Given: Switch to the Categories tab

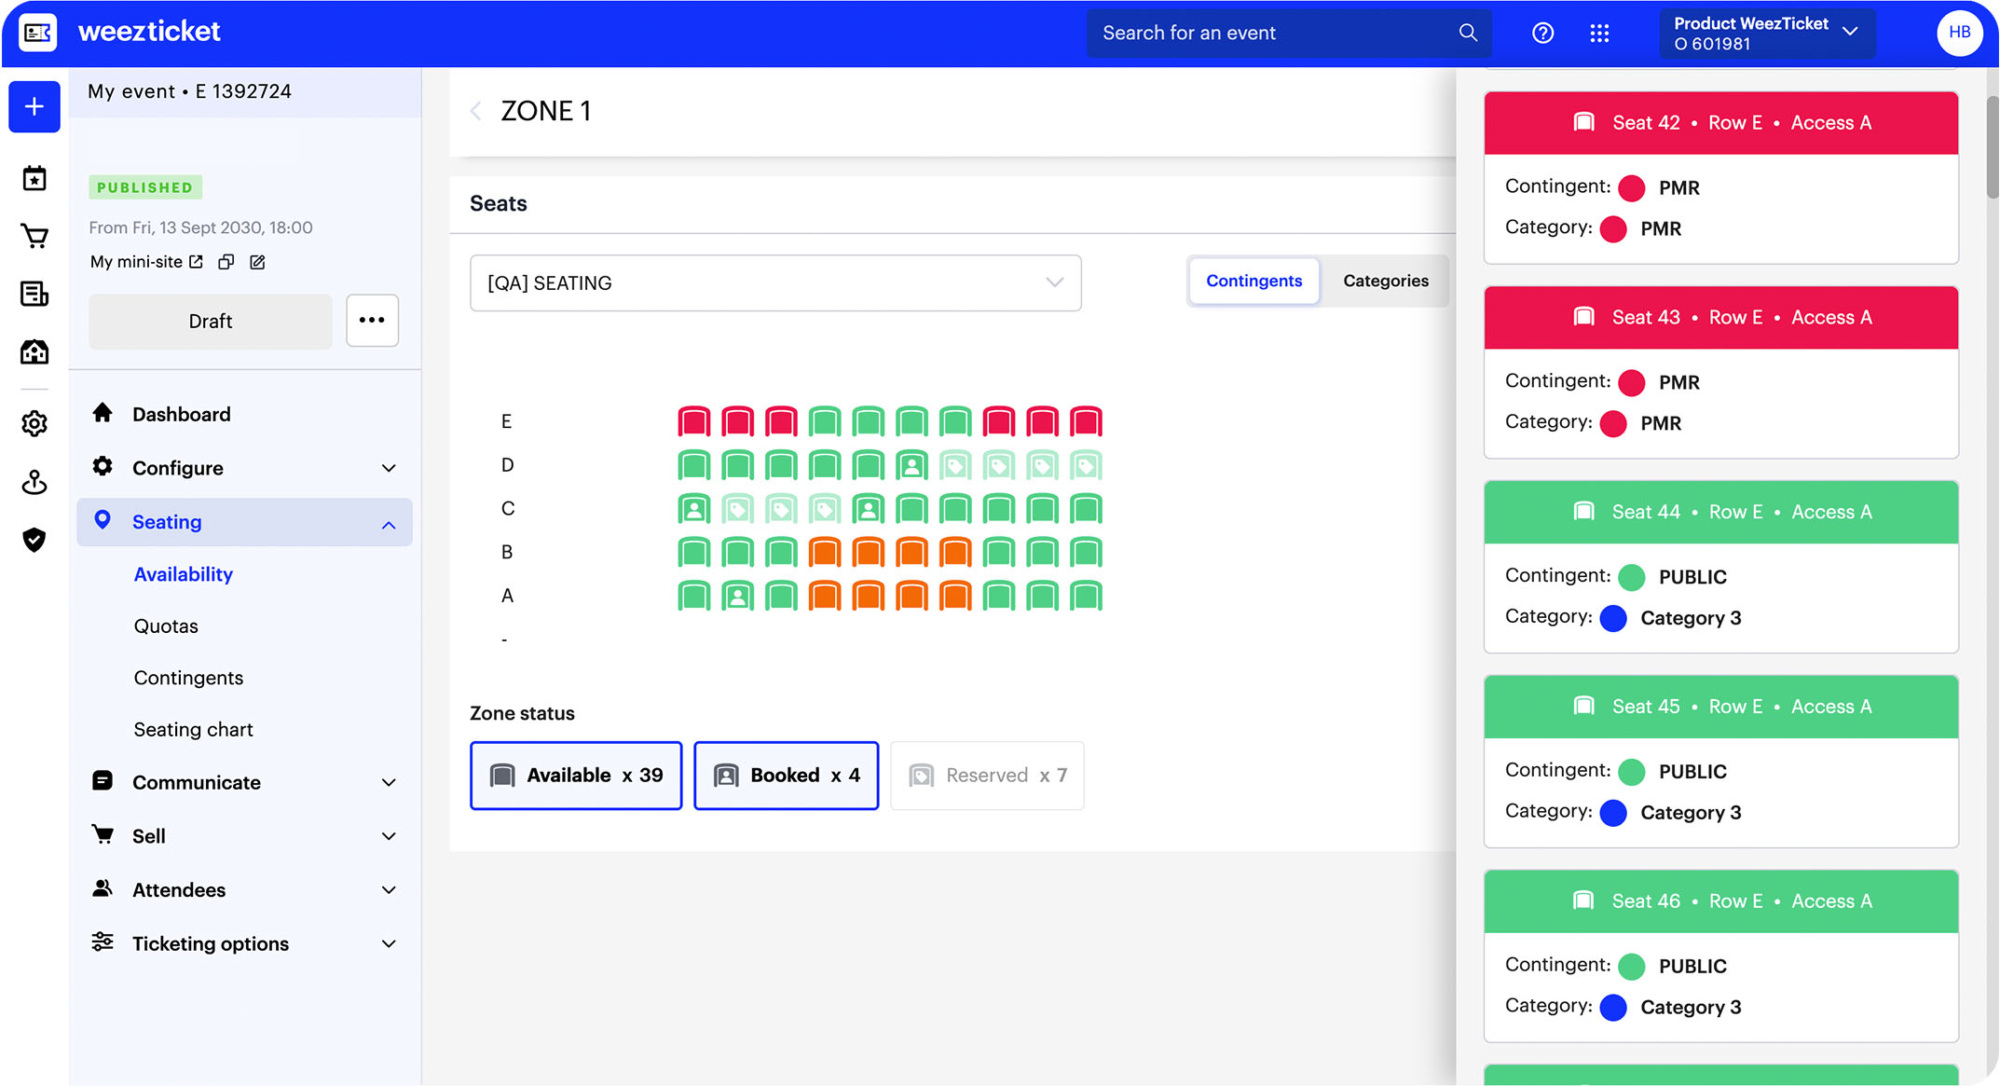Looking at the screenshot, I should (1385, 281).
